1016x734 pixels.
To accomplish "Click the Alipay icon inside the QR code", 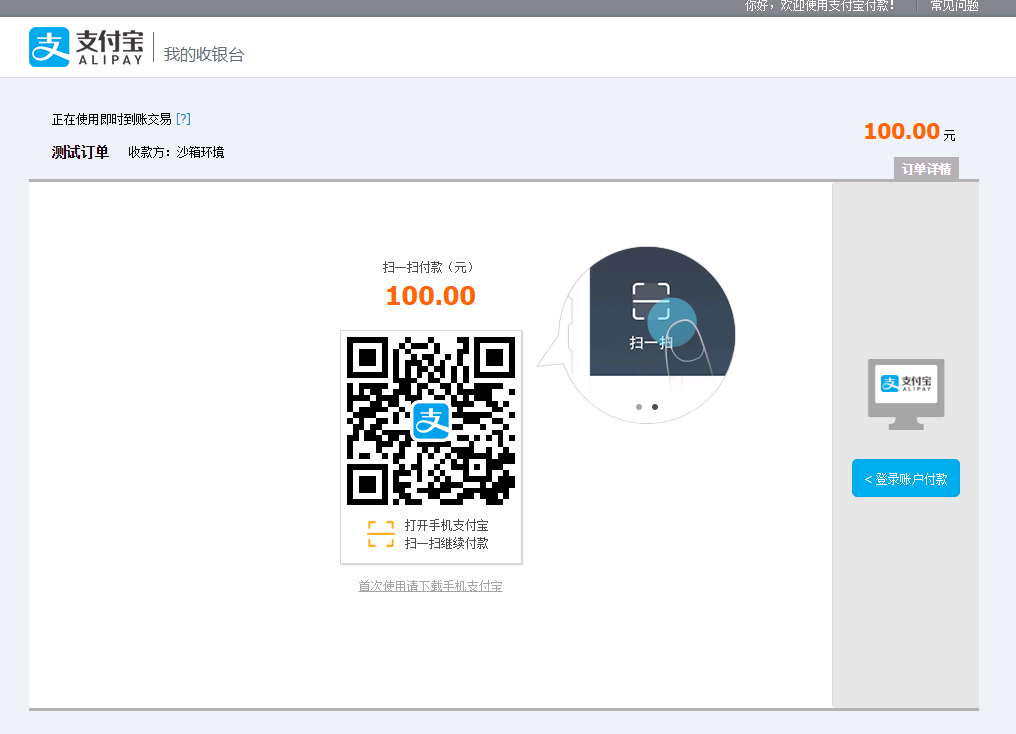I will pos(431,421).
